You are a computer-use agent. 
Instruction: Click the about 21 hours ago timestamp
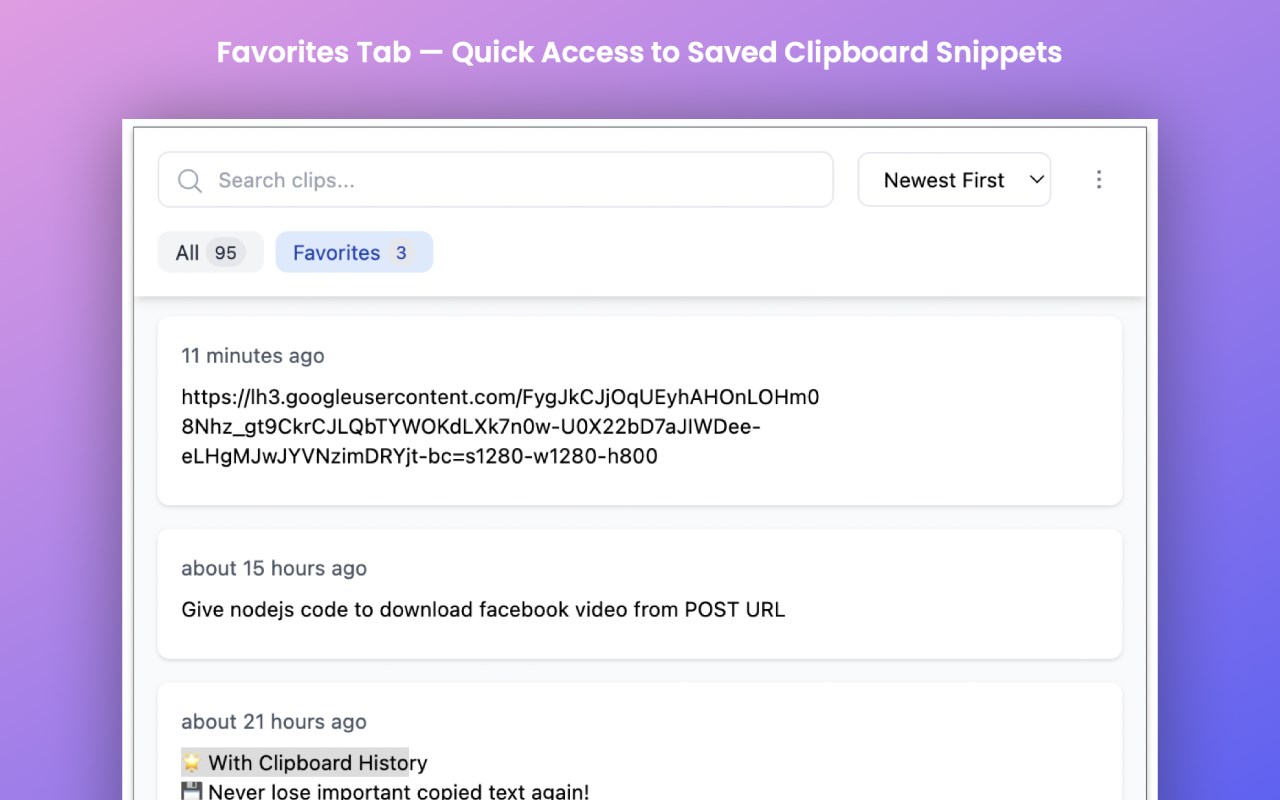[274, 722]
